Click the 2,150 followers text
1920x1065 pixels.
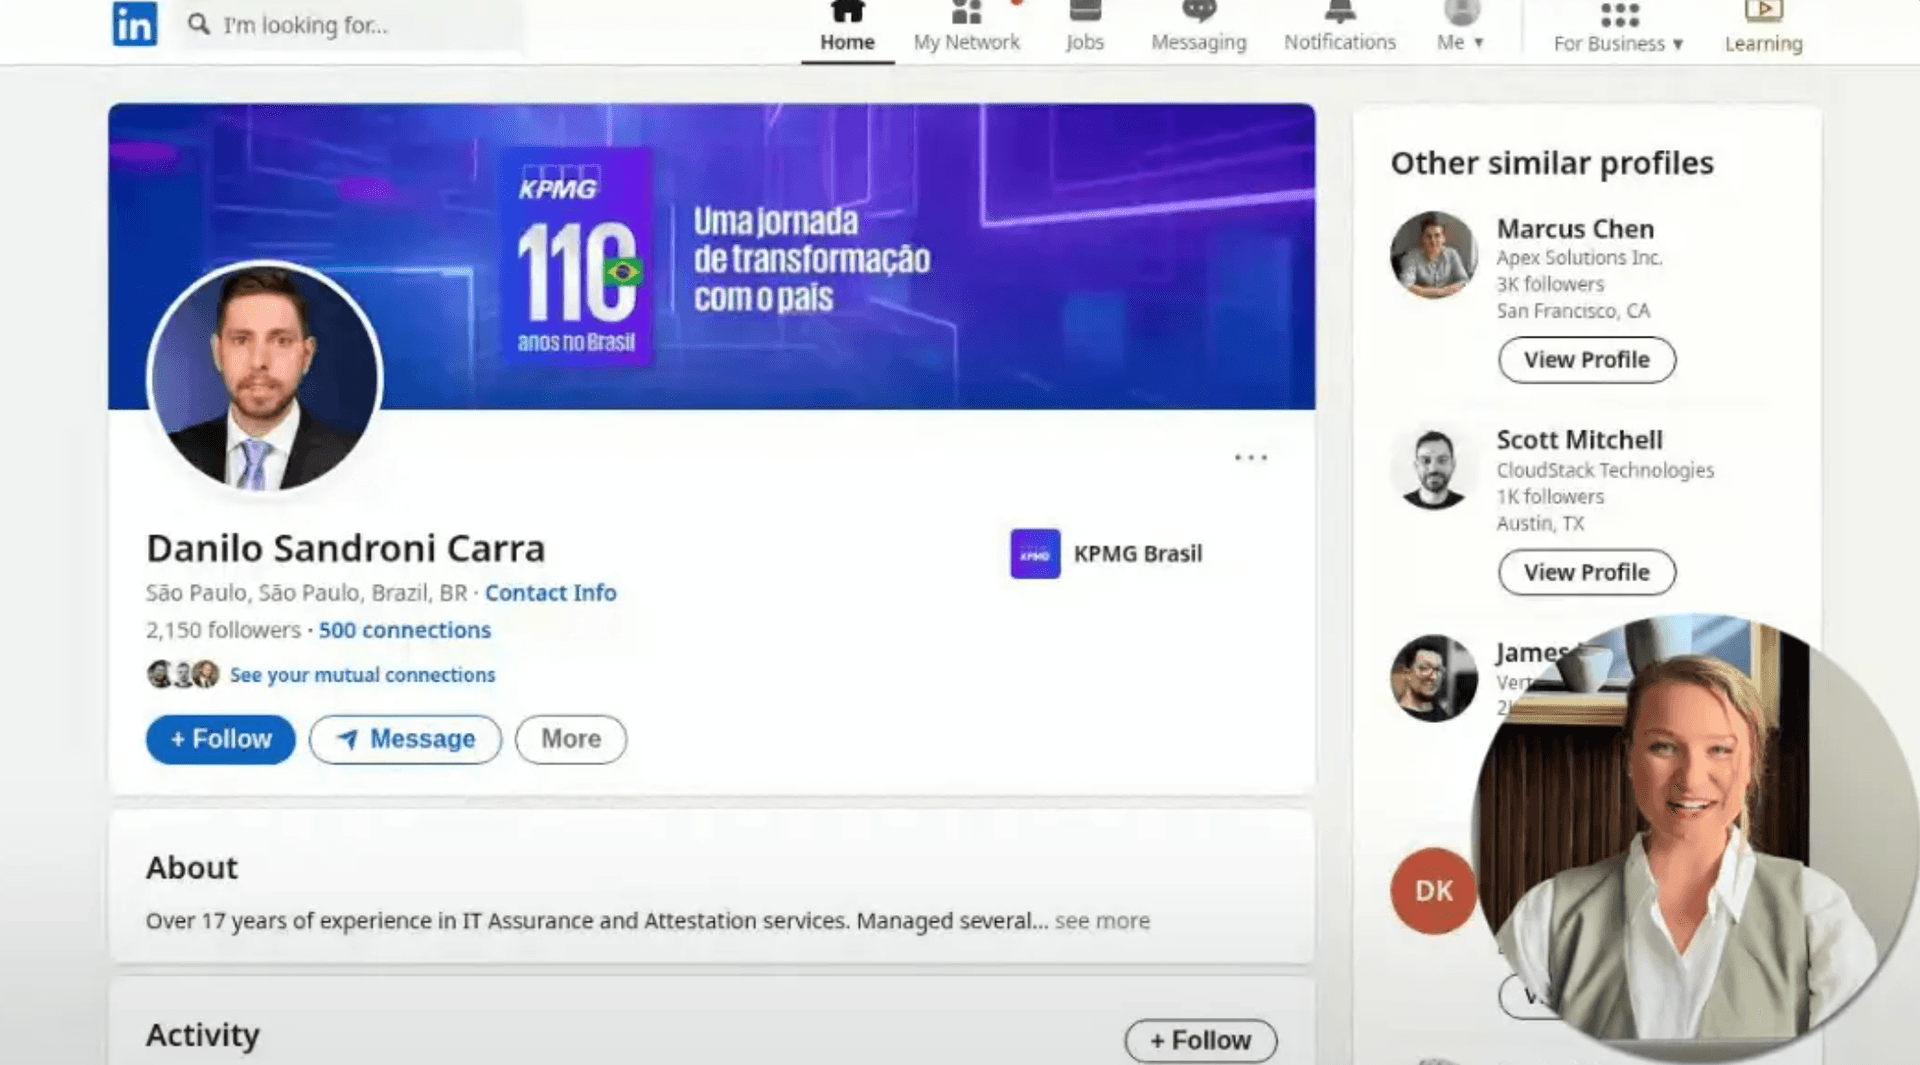pyautogui.click(x=223, y=630)
